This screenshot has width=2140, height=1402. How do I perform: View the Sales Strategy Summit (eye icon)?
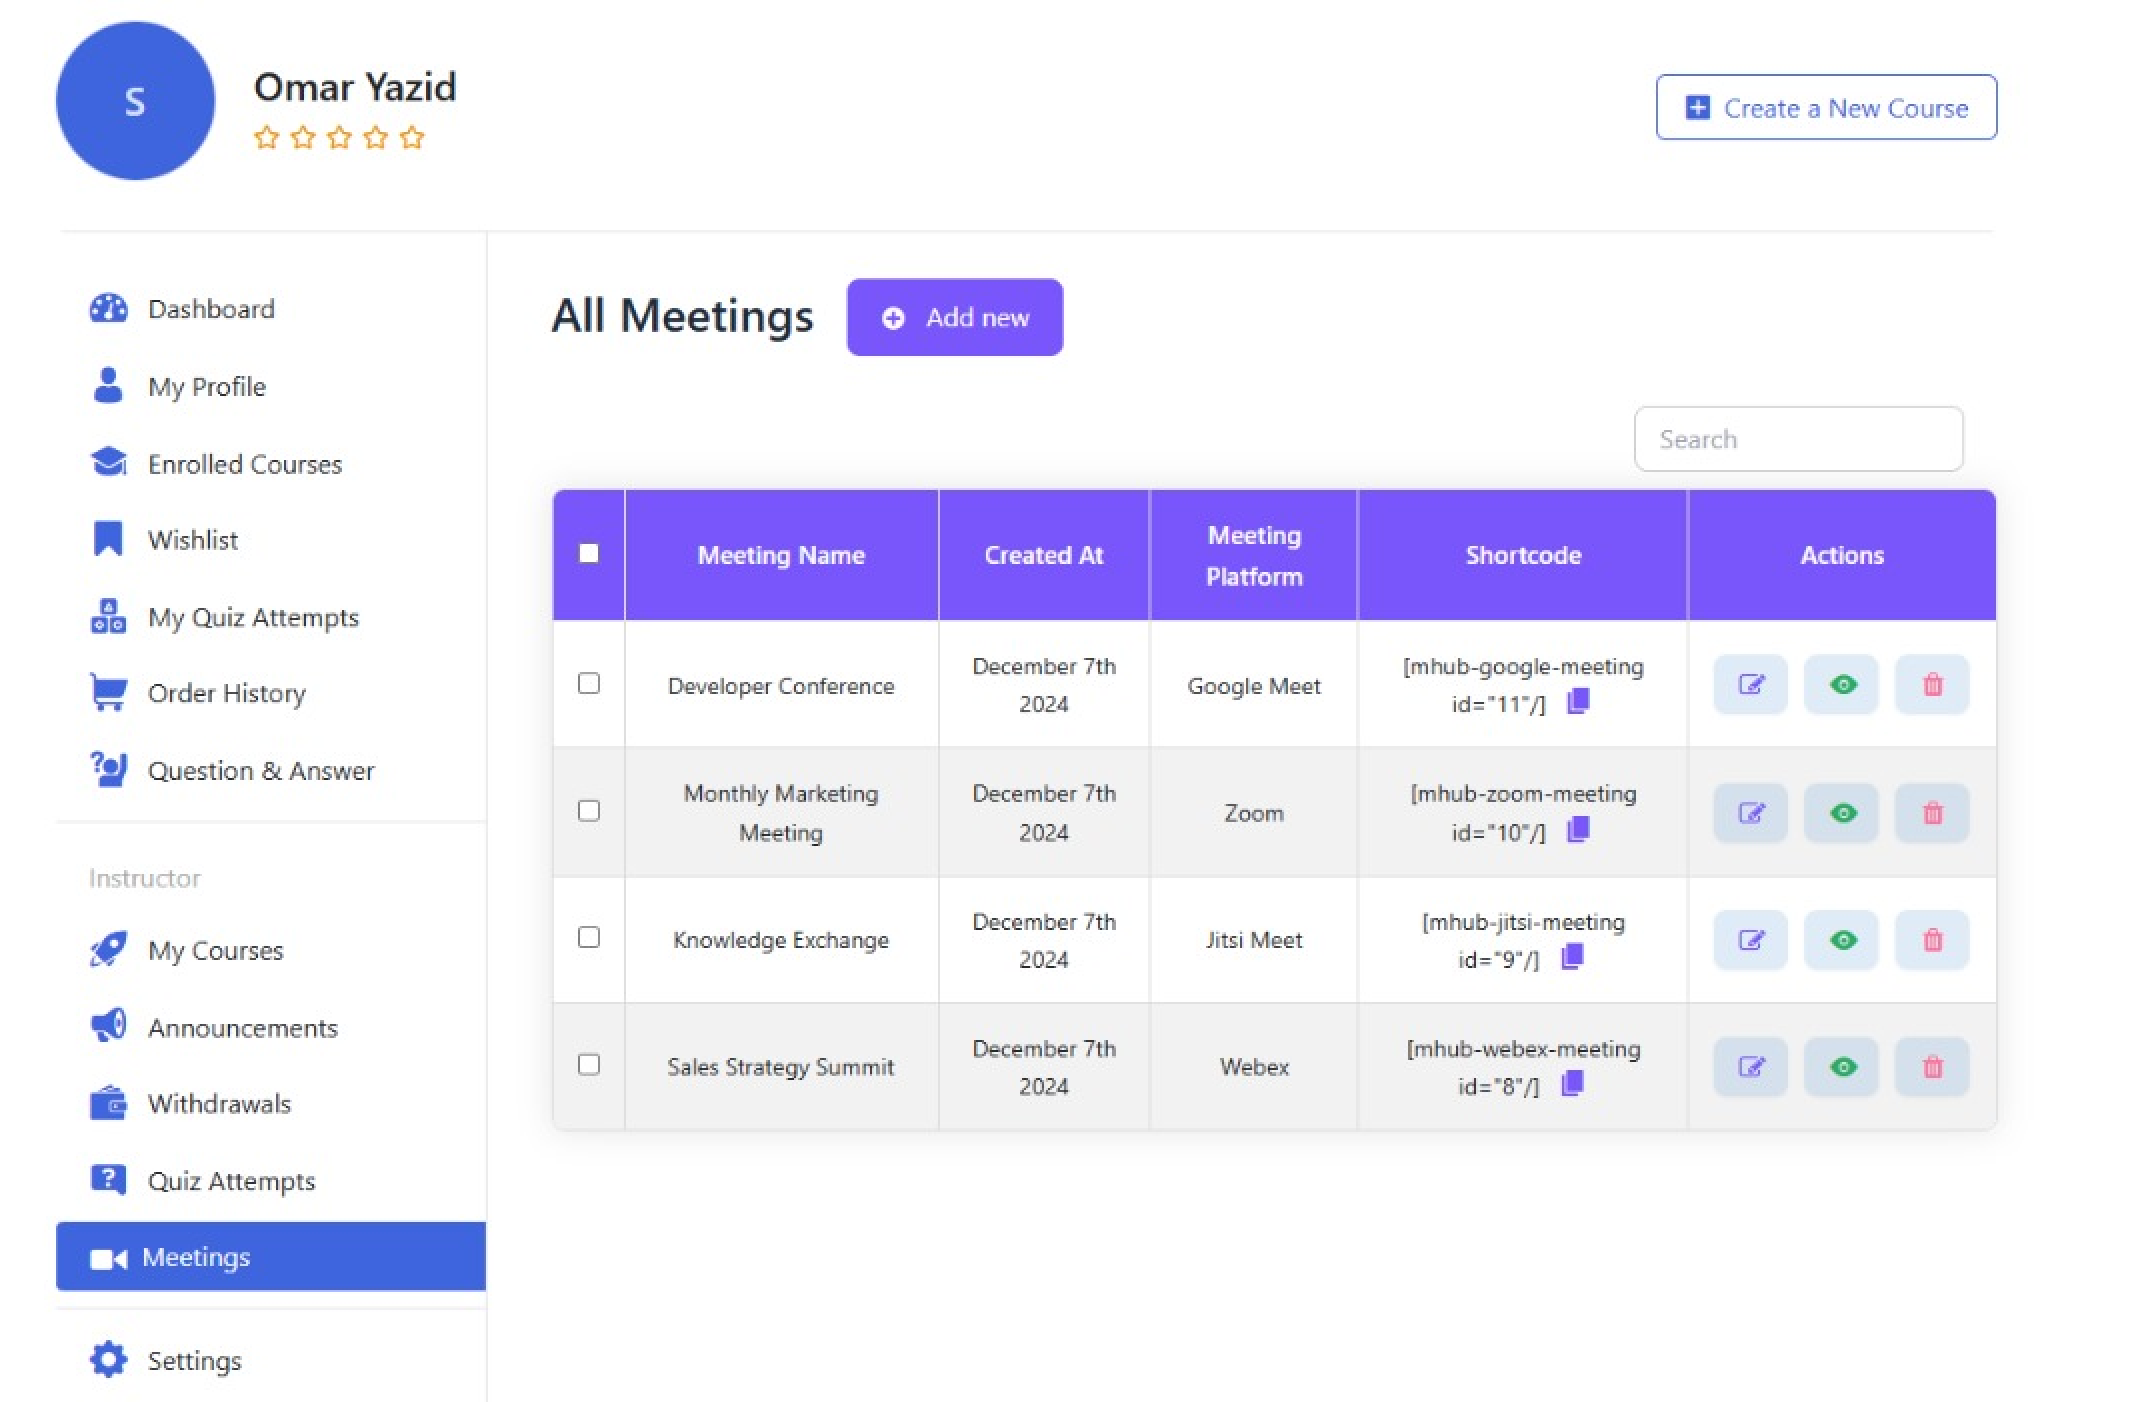(1842, 1067)
